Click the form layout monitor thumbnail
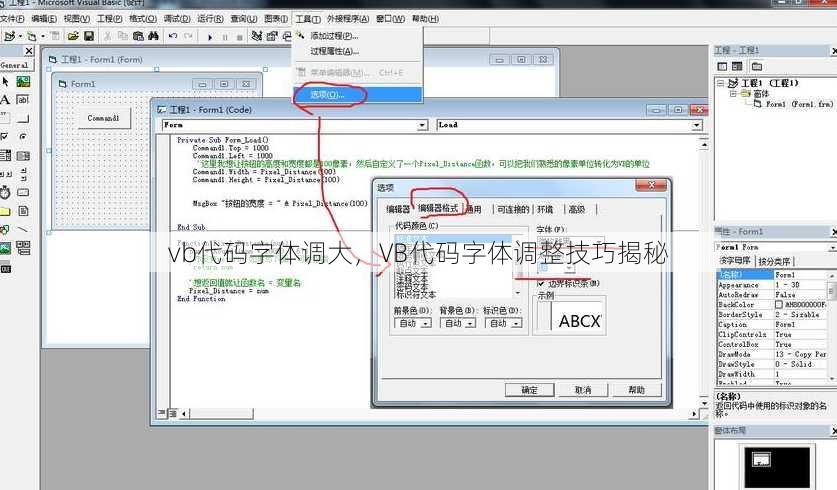Viewport: 837px width, 490px height. [777, 467]
